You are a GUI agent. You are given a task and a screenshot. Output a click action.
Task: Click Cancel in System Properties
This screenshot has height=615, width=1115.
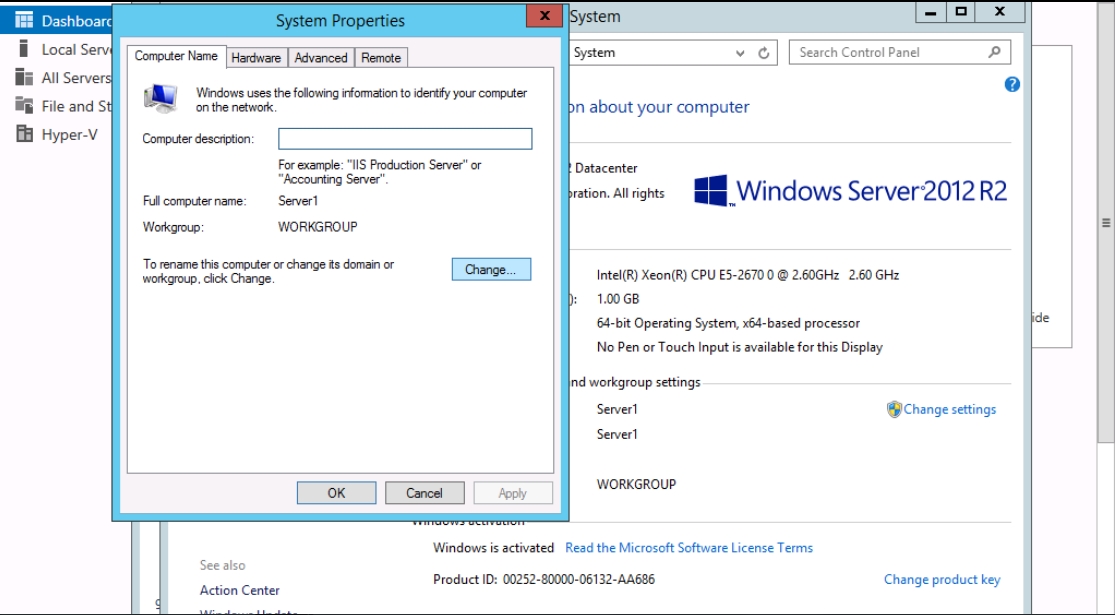click(425, 493)
